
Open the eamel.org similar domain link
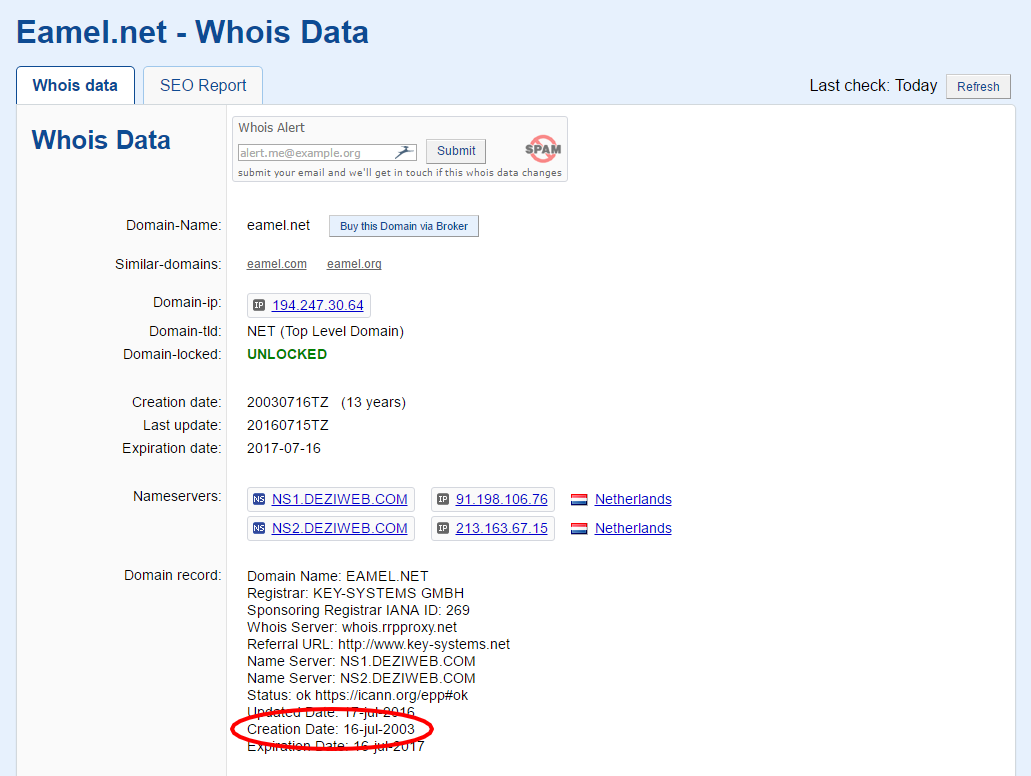coord(354,264)
